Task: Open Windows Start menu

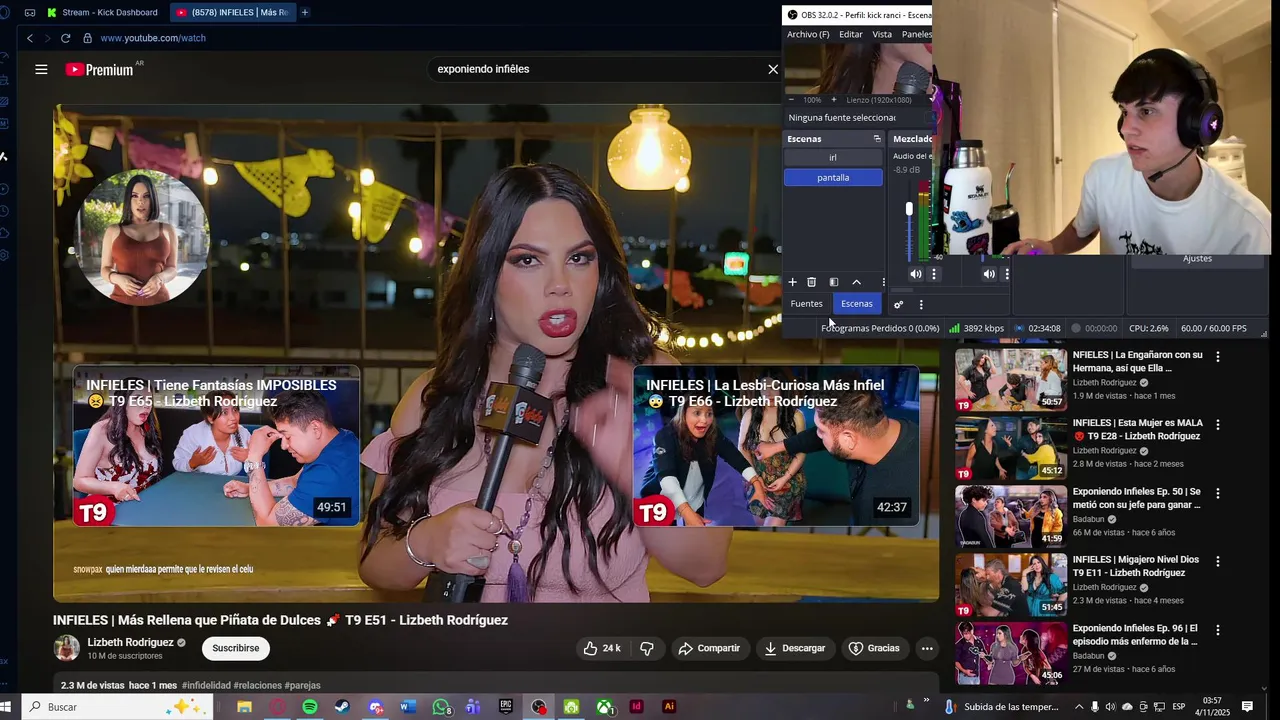Action: (x=5, y=707)
